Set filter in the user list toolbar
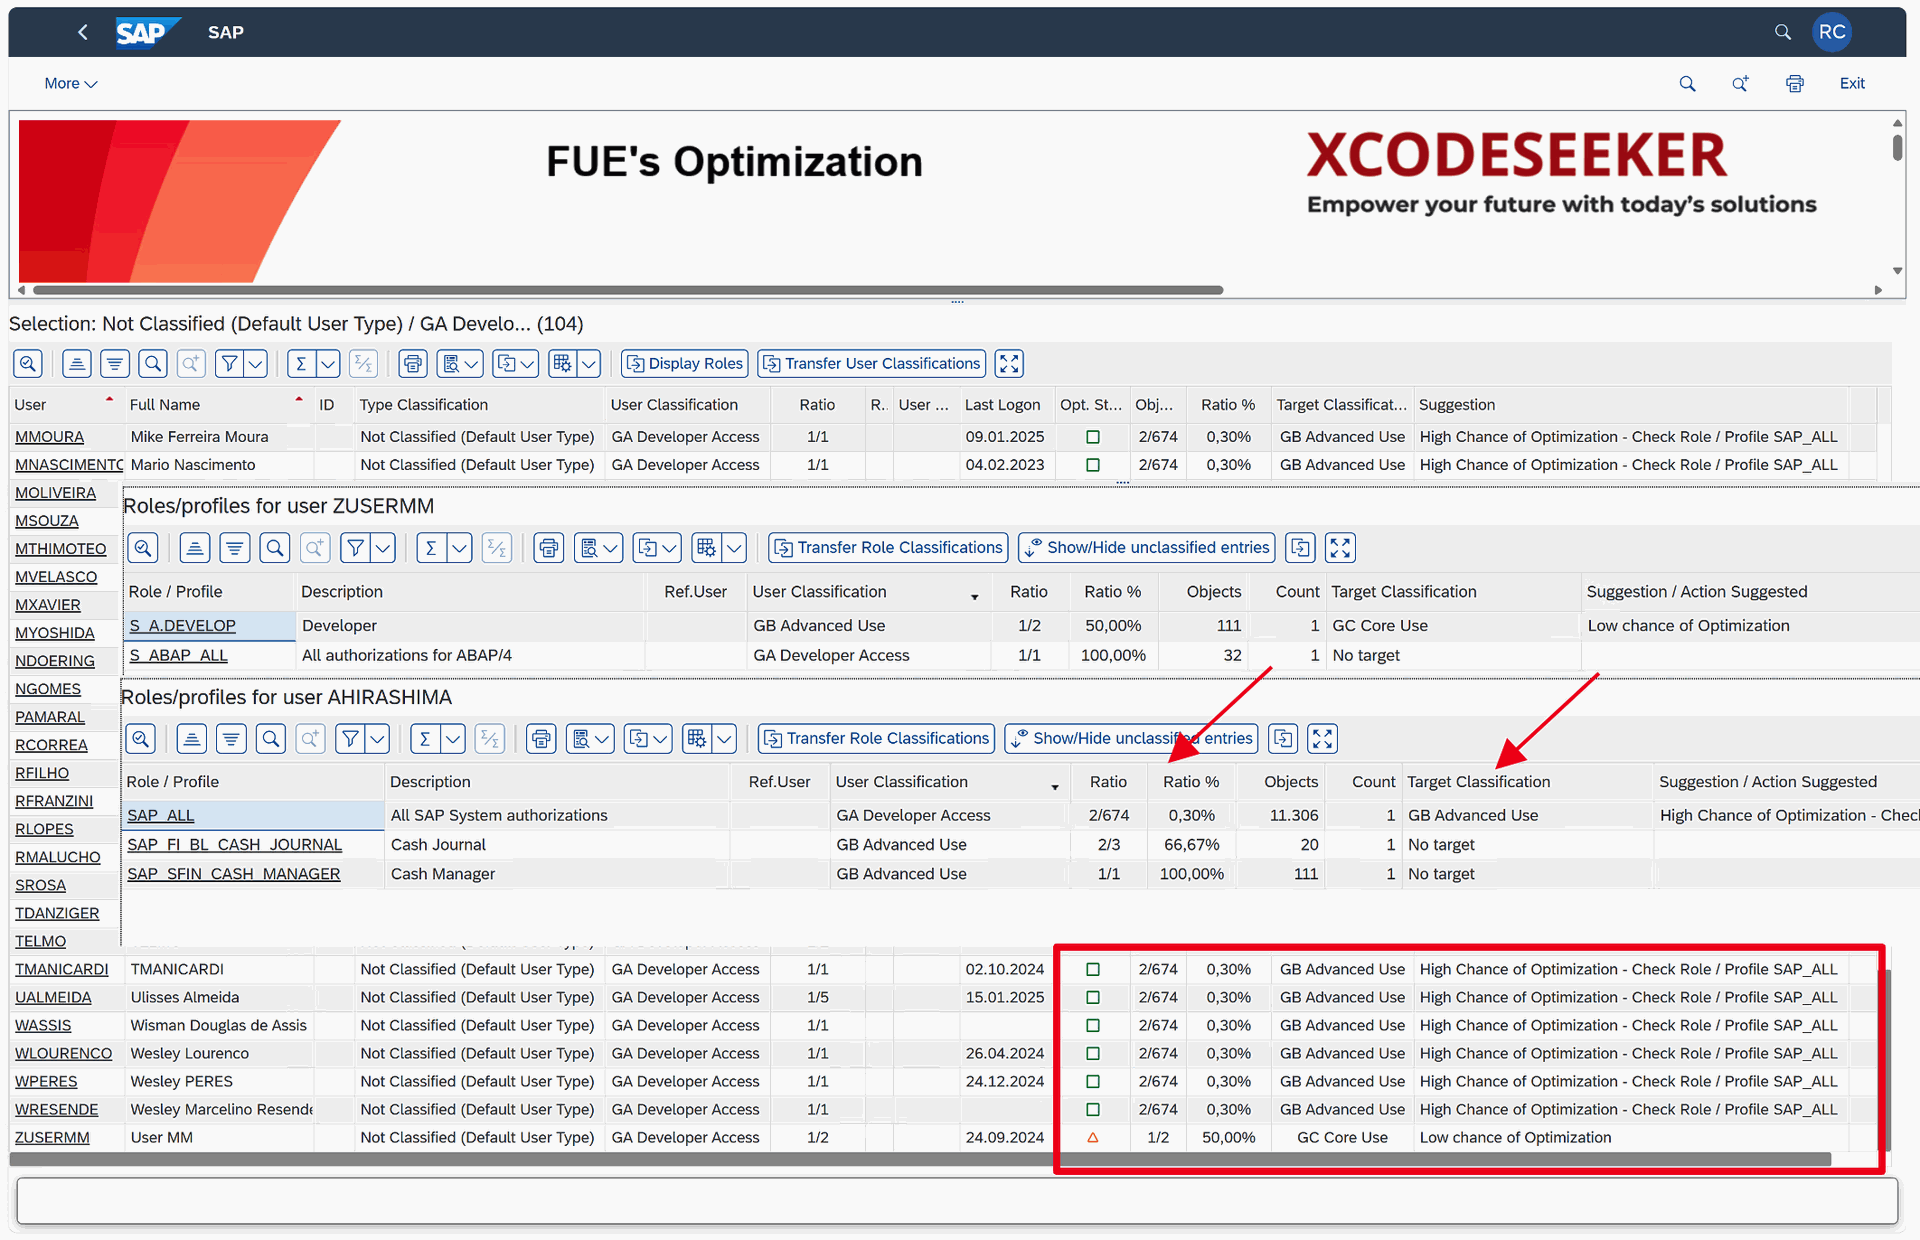Viewport: 1920px width, 1240px height. [x=230, y=364]
